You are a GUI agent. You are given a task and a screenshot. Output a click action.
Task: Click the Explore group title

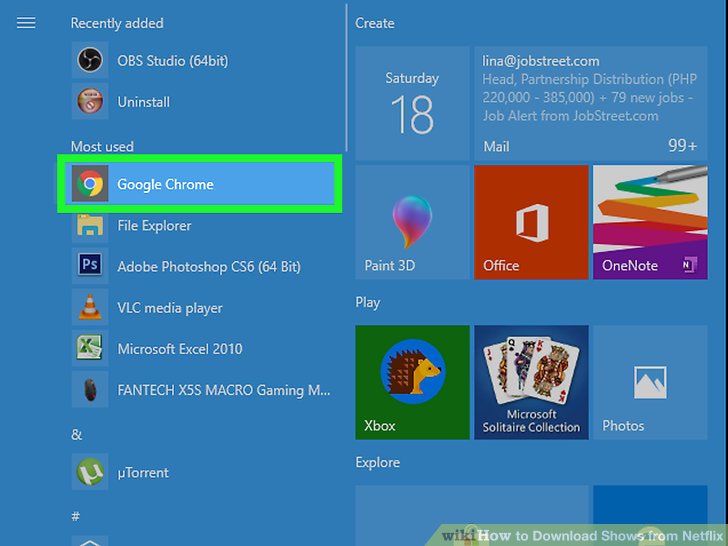click(x=377, y=462)
